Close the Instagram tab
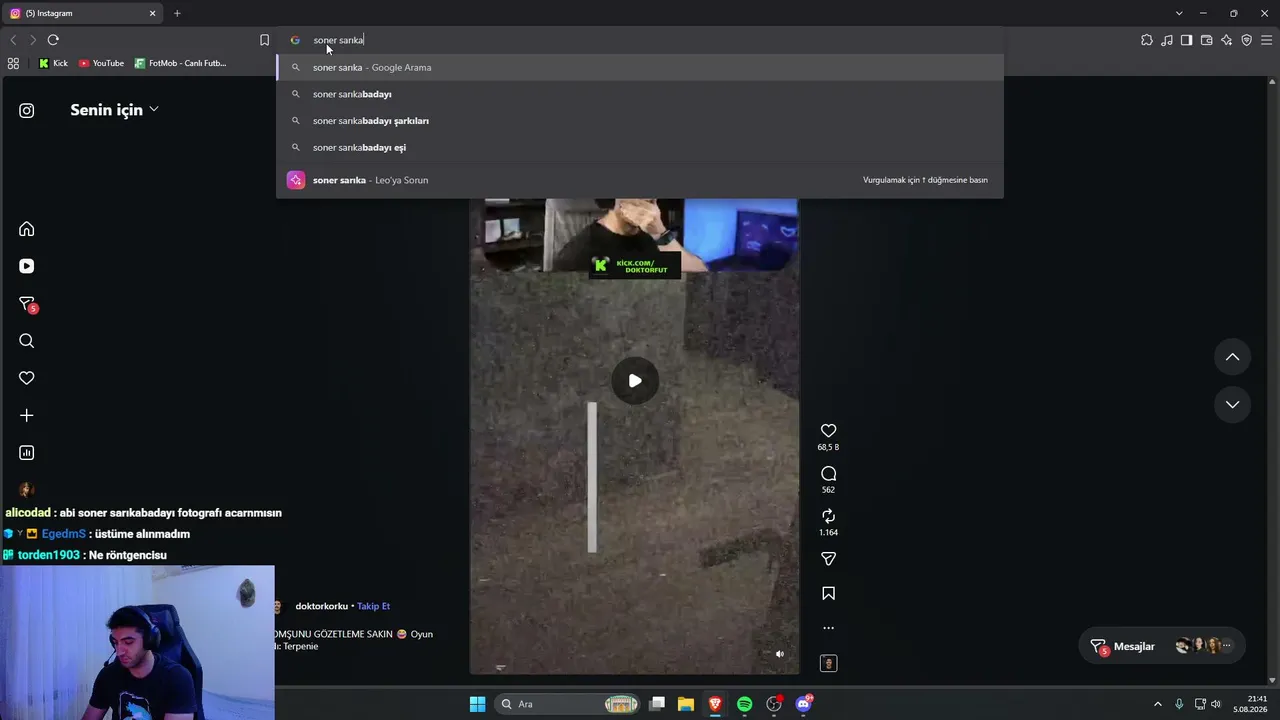 tap(153, 13)
